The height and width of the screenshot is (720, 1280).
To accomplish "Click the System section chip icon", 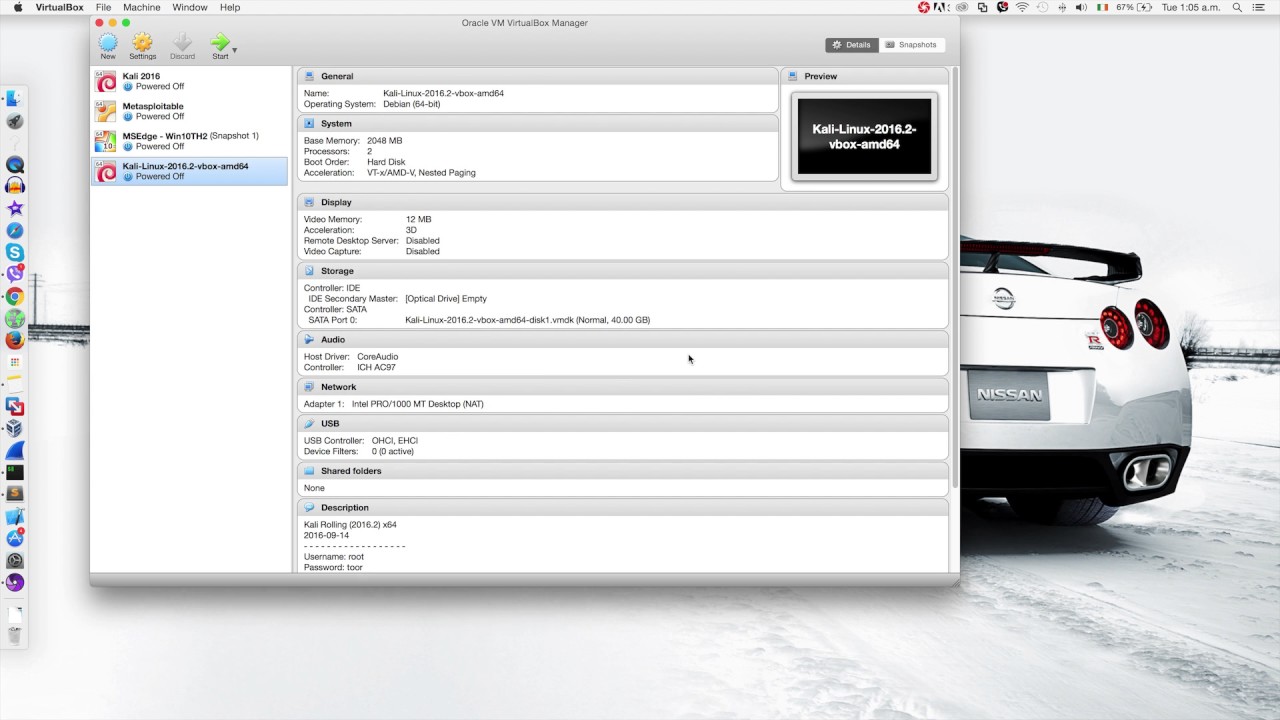I will click(309, 124).
